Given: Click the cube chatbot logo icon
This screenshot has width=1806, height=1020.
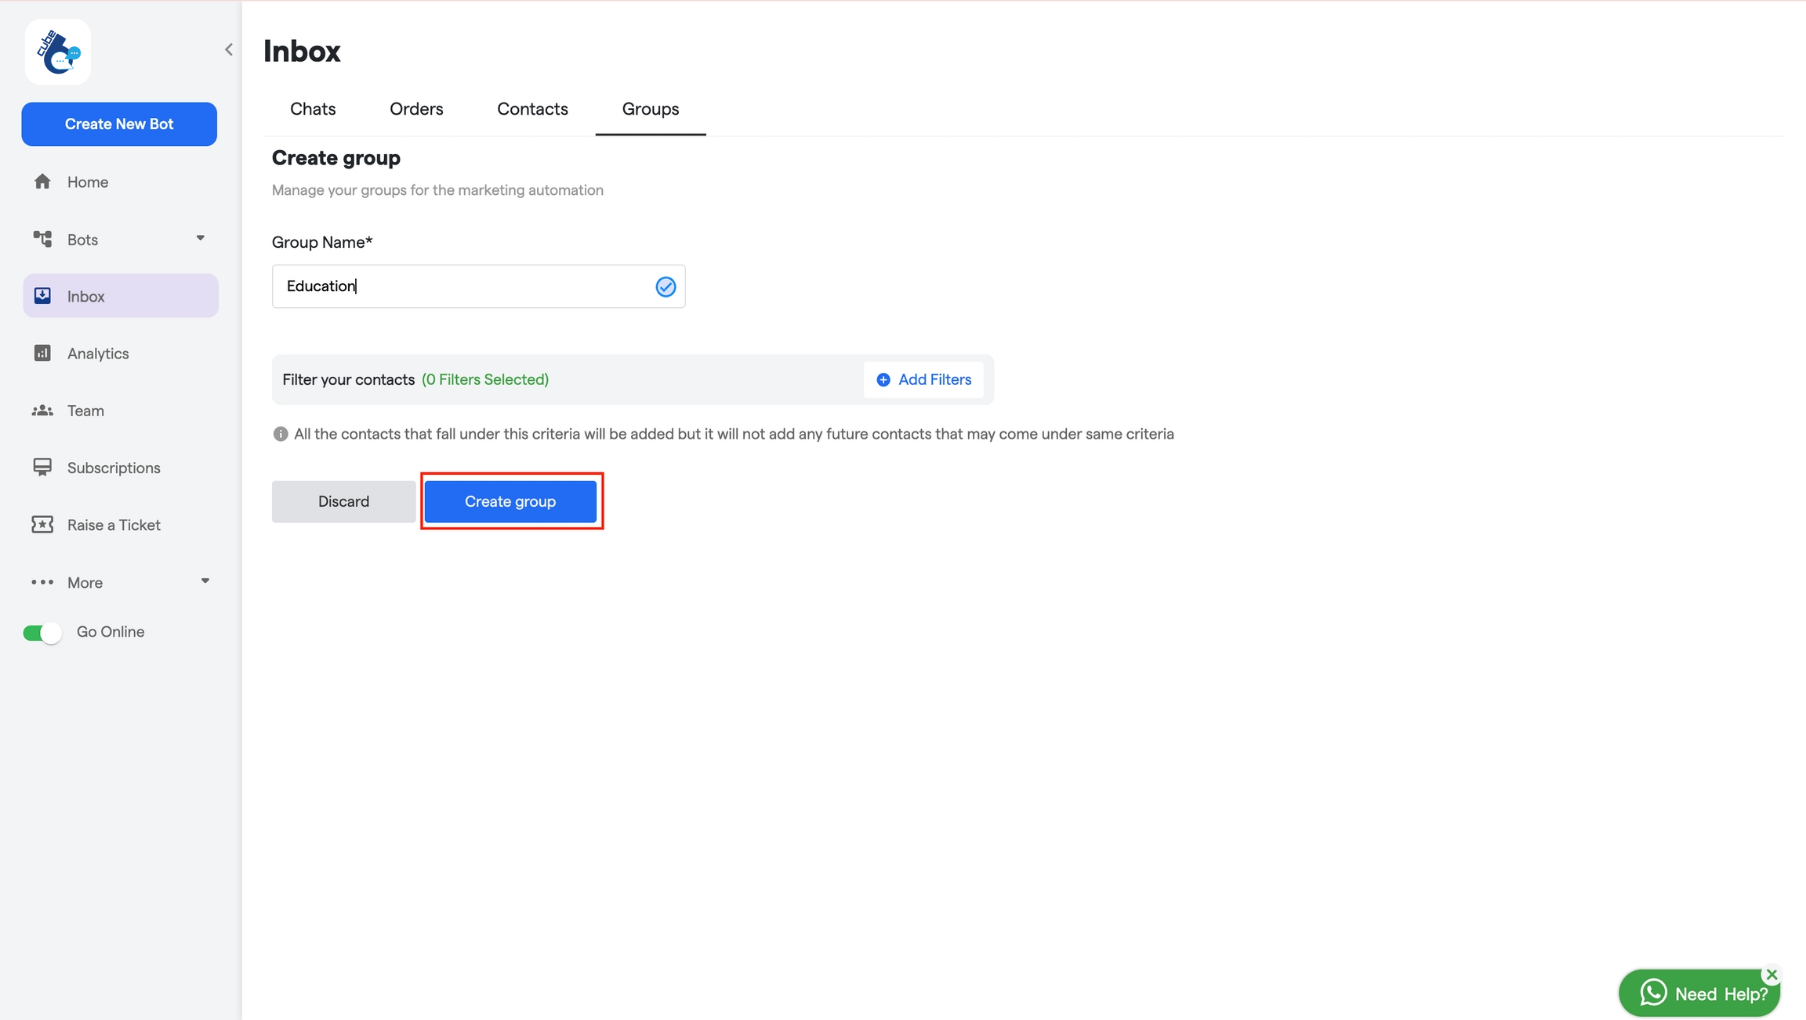Looking at the screenshot, I should (58, 52).
